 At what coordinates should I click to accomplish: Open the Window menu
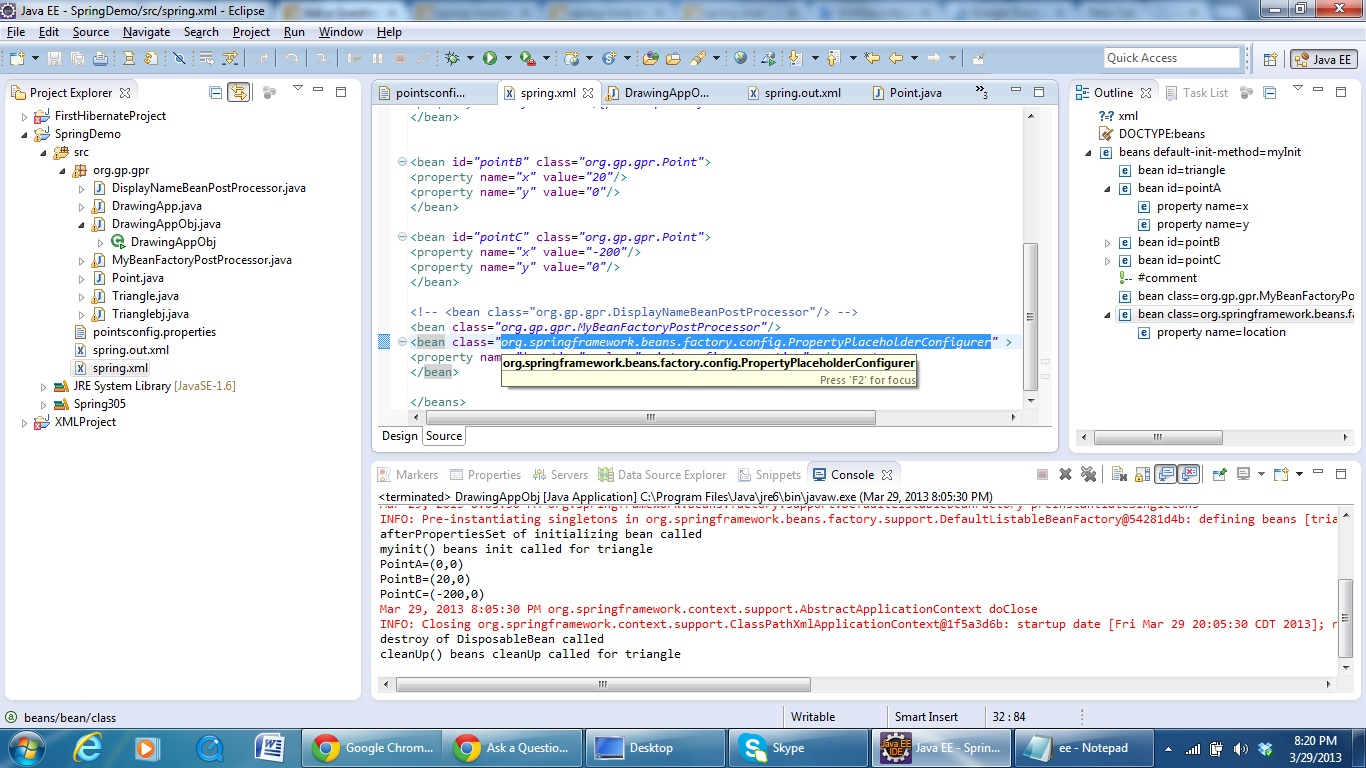tap(340, 31)
